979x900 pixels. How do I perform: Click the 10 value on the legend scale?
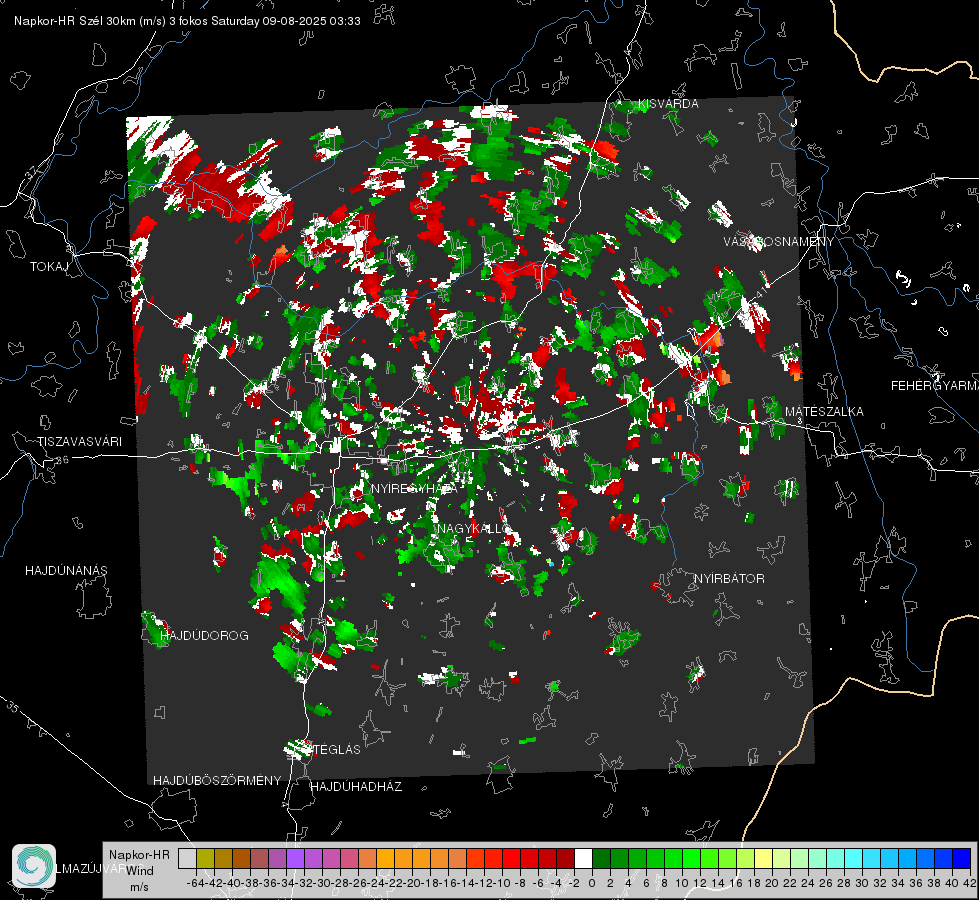click(682, 883)
